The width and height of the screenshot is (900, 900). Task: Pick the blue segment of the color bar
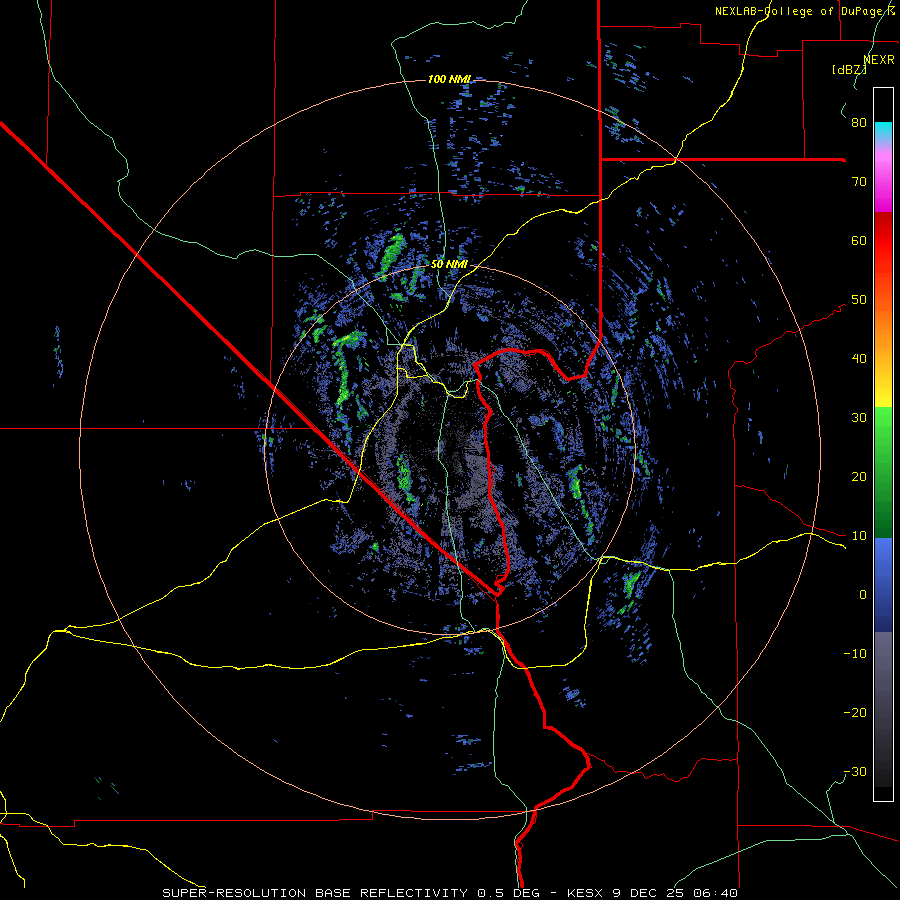(883, 565)
